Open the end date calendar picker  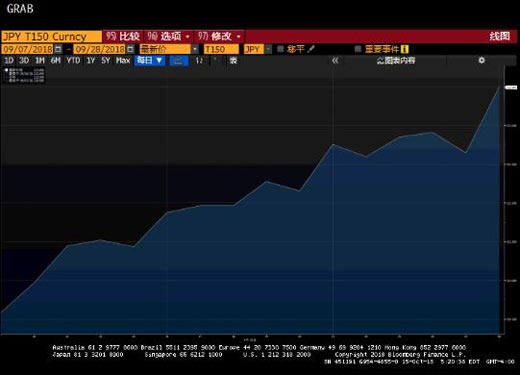131,49
